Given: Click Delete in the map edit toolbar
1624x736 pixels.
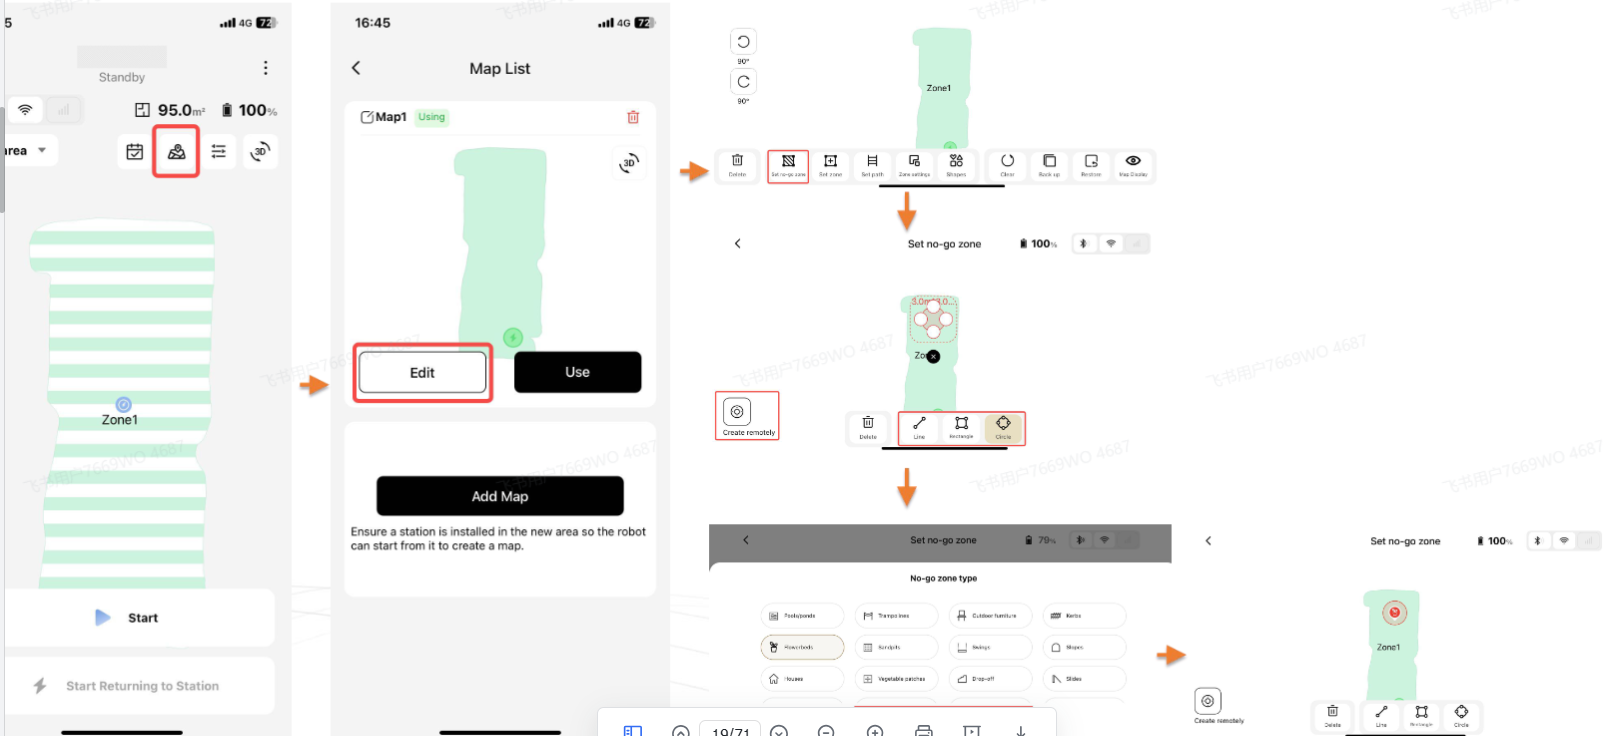Looking at the screenshot, I should click(737, 165).
